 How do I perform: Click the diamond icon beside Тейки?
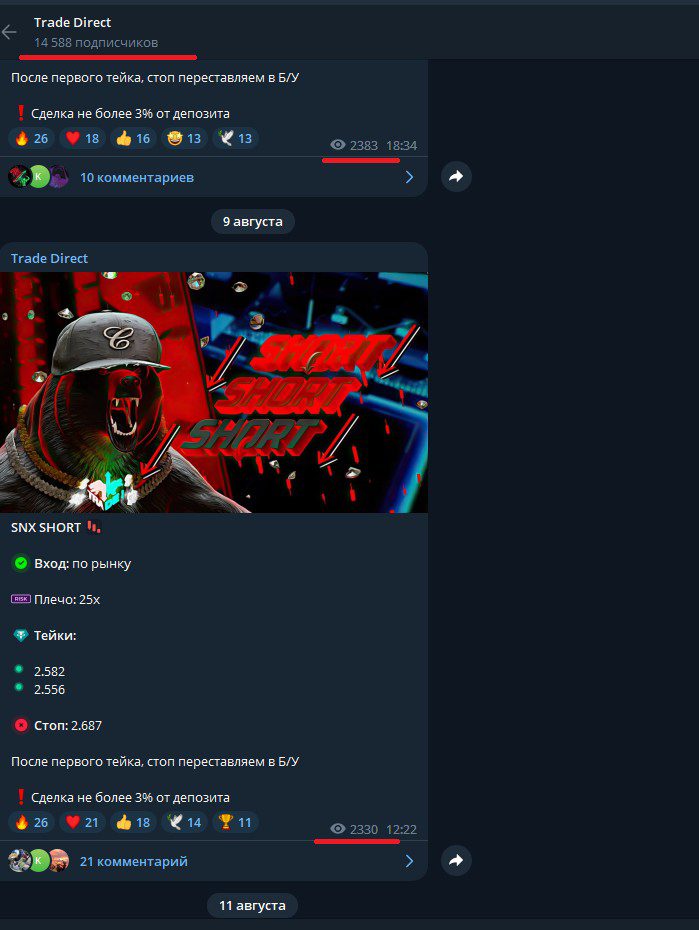[x=21, y=635]
